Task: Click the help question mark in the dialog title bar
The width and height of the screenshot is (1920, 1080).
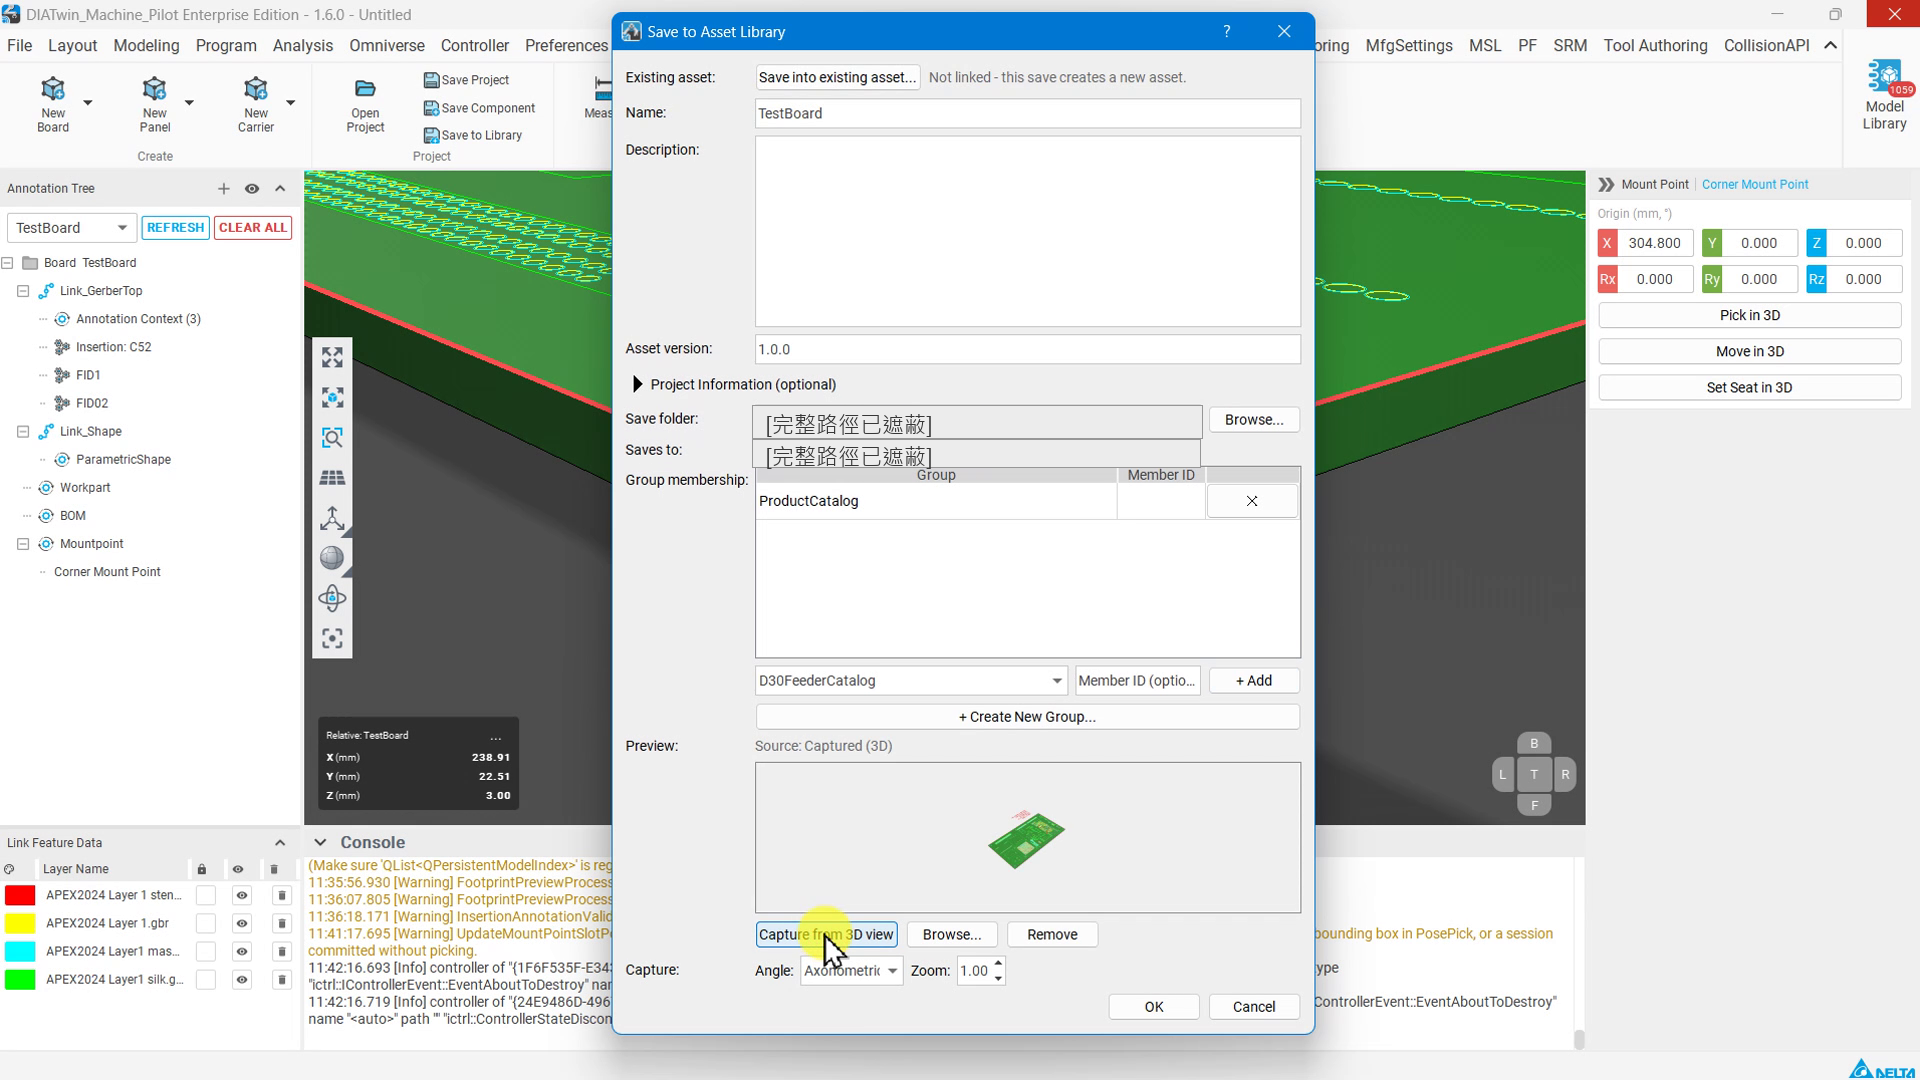Action: 1227,31
